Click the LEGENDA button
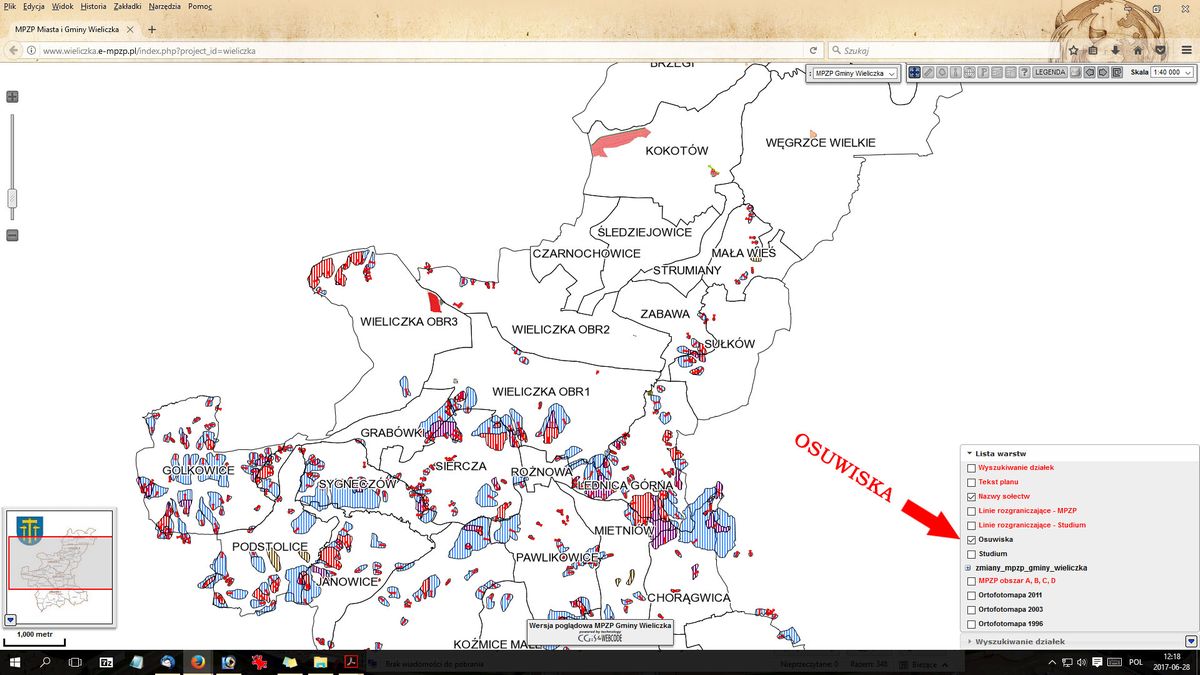 pos(1050,73)
